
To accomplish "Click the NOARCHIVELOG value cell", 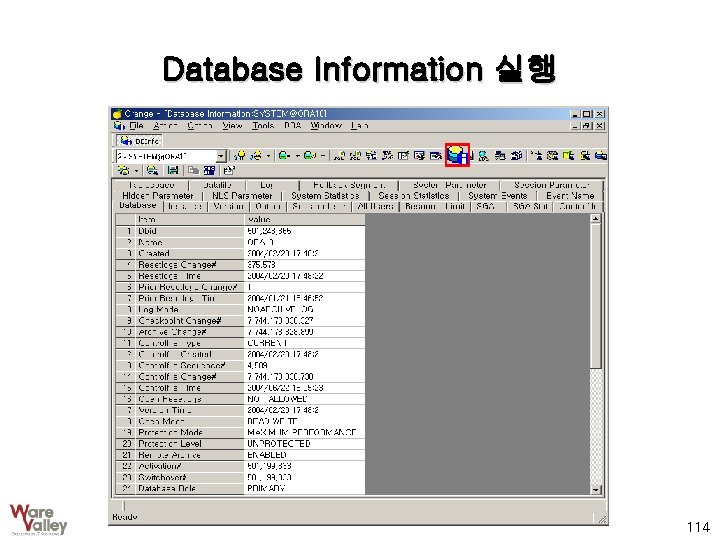I will pos(304,309).
